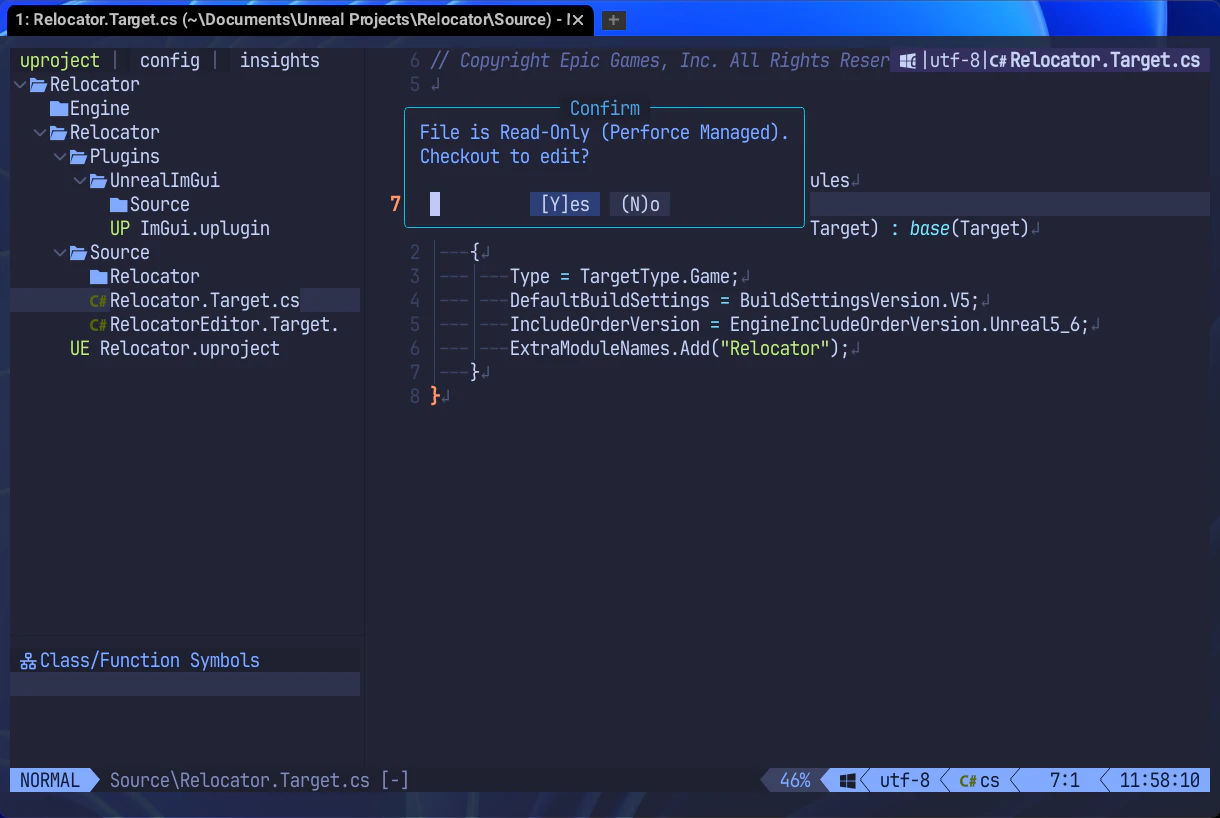Collapse the Plugins folder chevron
The height and width of the screenshot is (818, 1220).
click(60, 157)
